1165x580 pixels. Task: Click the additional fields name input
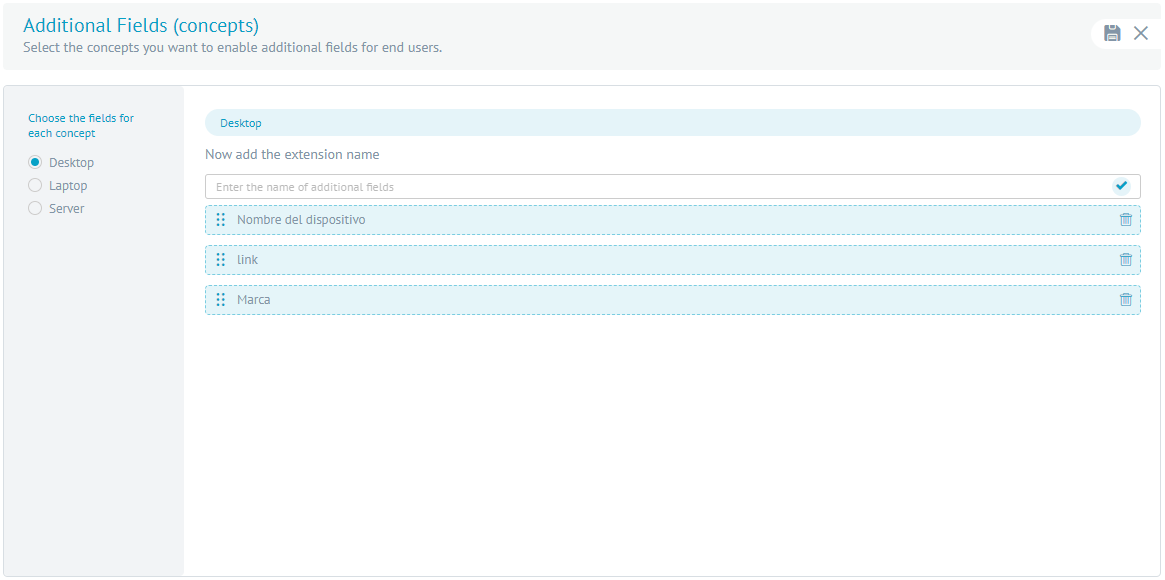658,186
